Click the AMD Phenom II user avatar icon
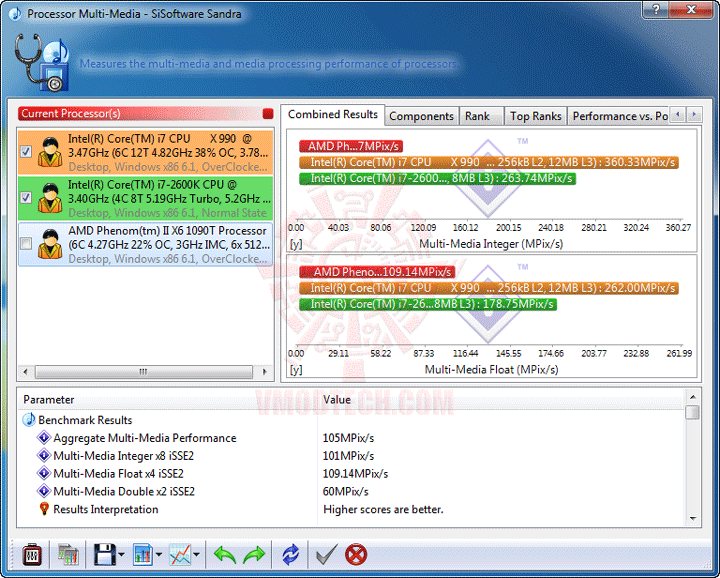 pyautogui.click(x=50, y=244)
